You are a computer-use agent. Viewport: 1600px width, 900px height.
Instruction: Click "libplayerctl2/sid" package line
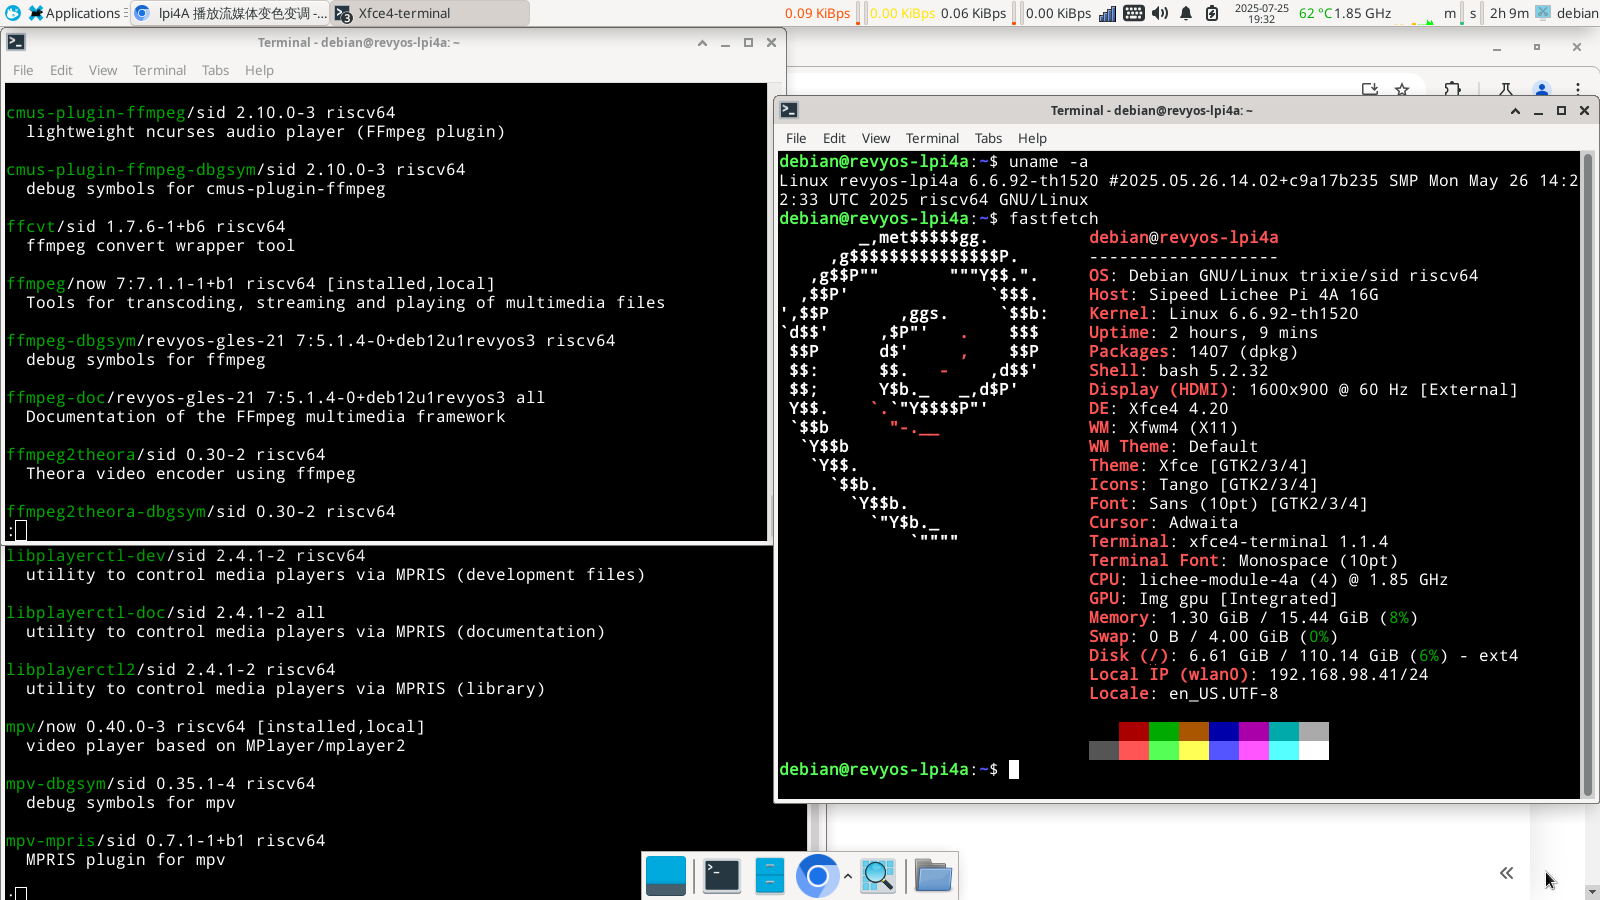tap(171, 670)
